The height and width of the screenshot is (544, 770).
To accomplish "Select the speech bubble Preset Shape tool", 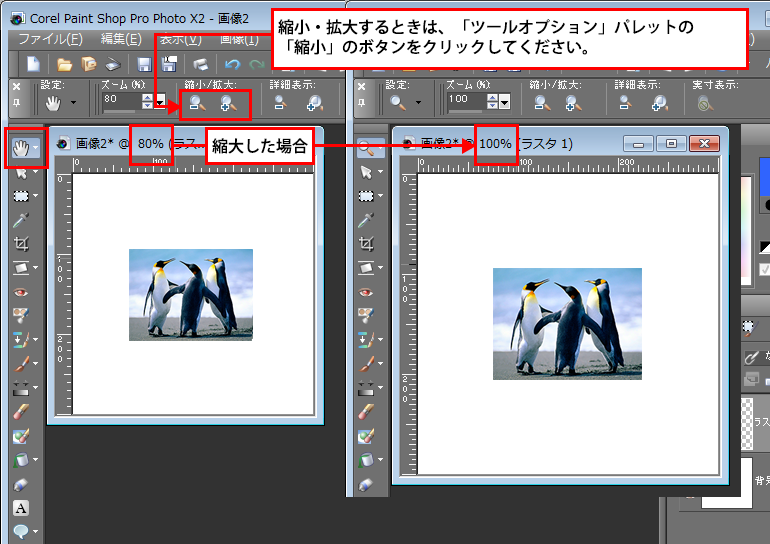I will pos(21,531).
